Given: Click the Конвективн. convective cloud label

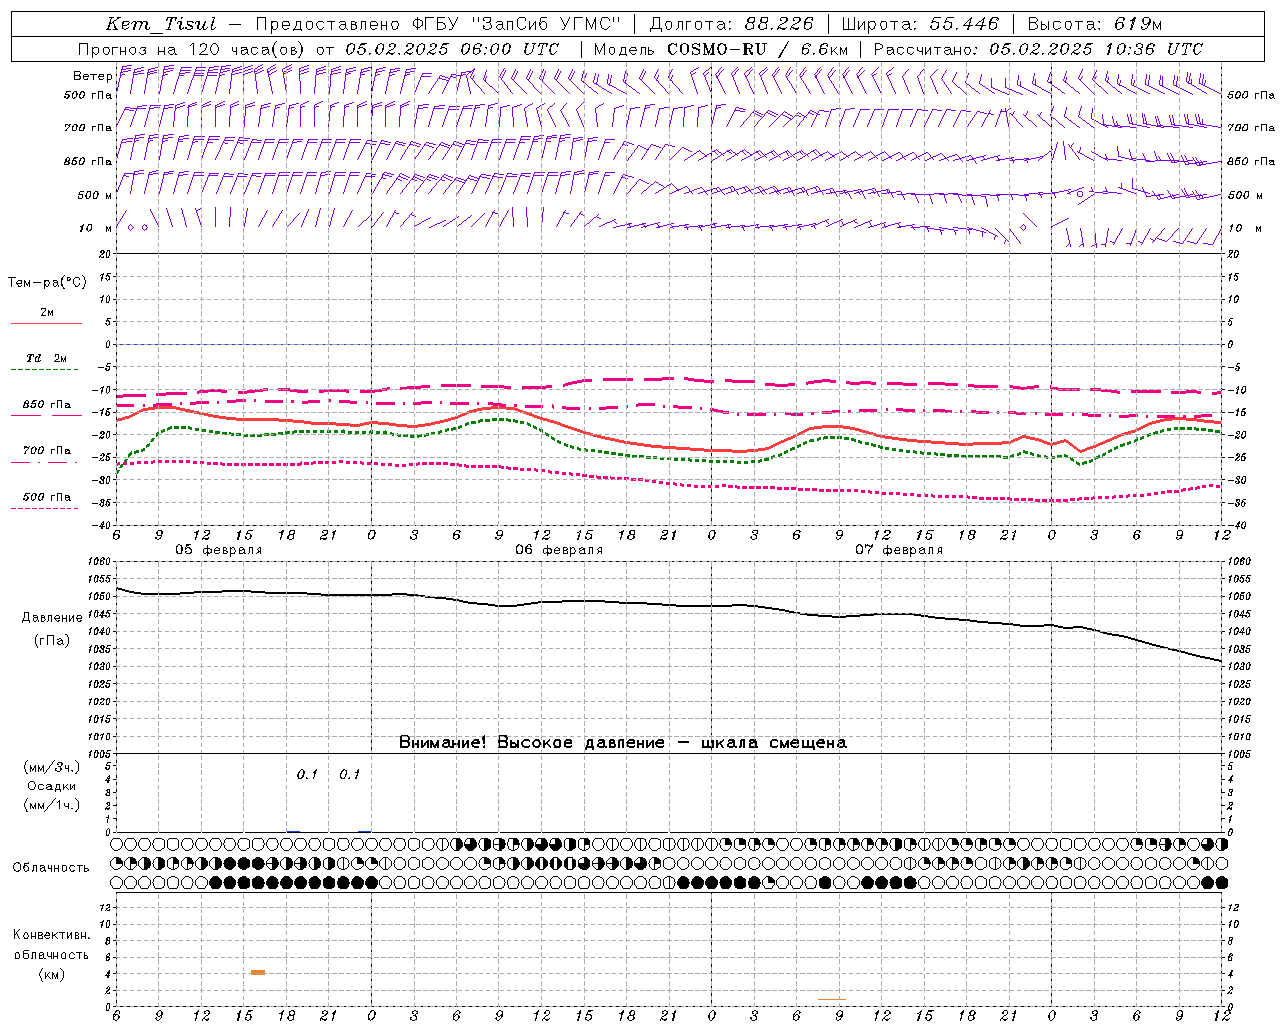Looking at the screenshot, I should [x=51, y=935].
